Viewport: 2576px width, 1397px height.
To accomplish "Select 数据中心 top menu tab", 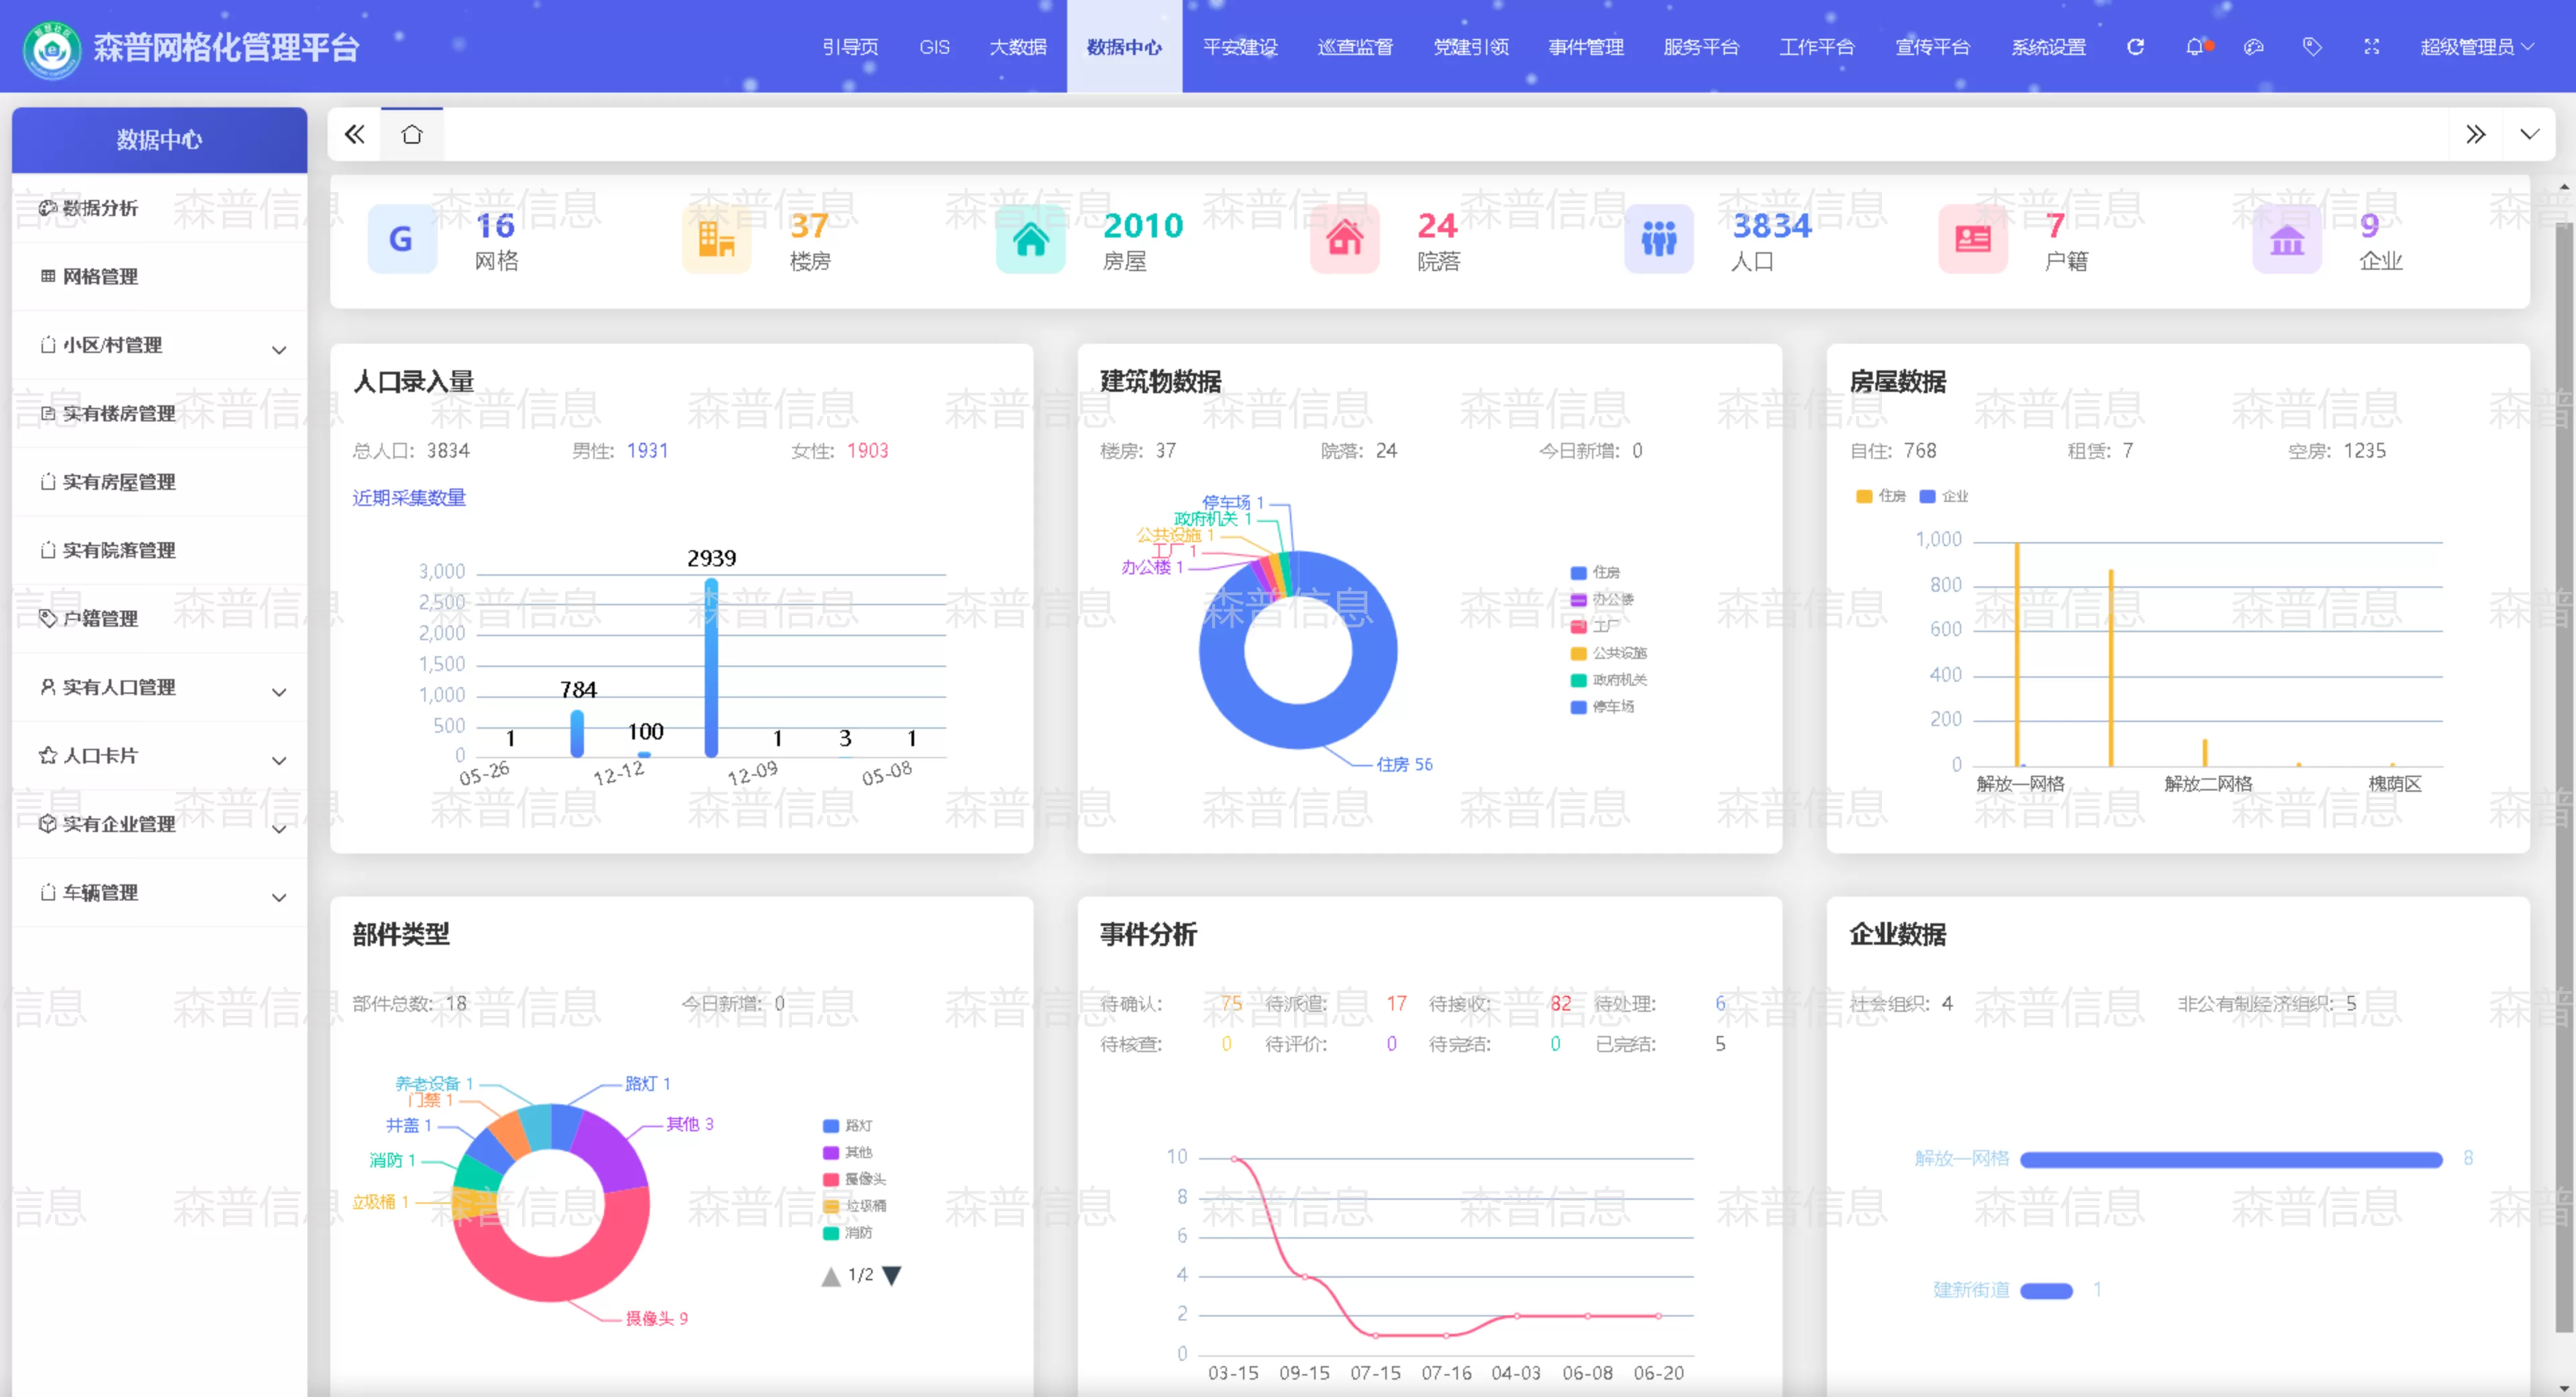I will (x=1124, y=47).
